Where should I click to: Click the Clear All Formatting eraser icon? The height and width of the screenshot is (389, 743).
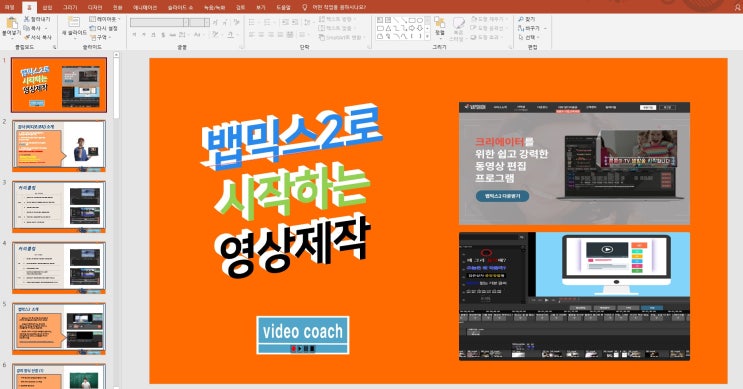(236, 22)
